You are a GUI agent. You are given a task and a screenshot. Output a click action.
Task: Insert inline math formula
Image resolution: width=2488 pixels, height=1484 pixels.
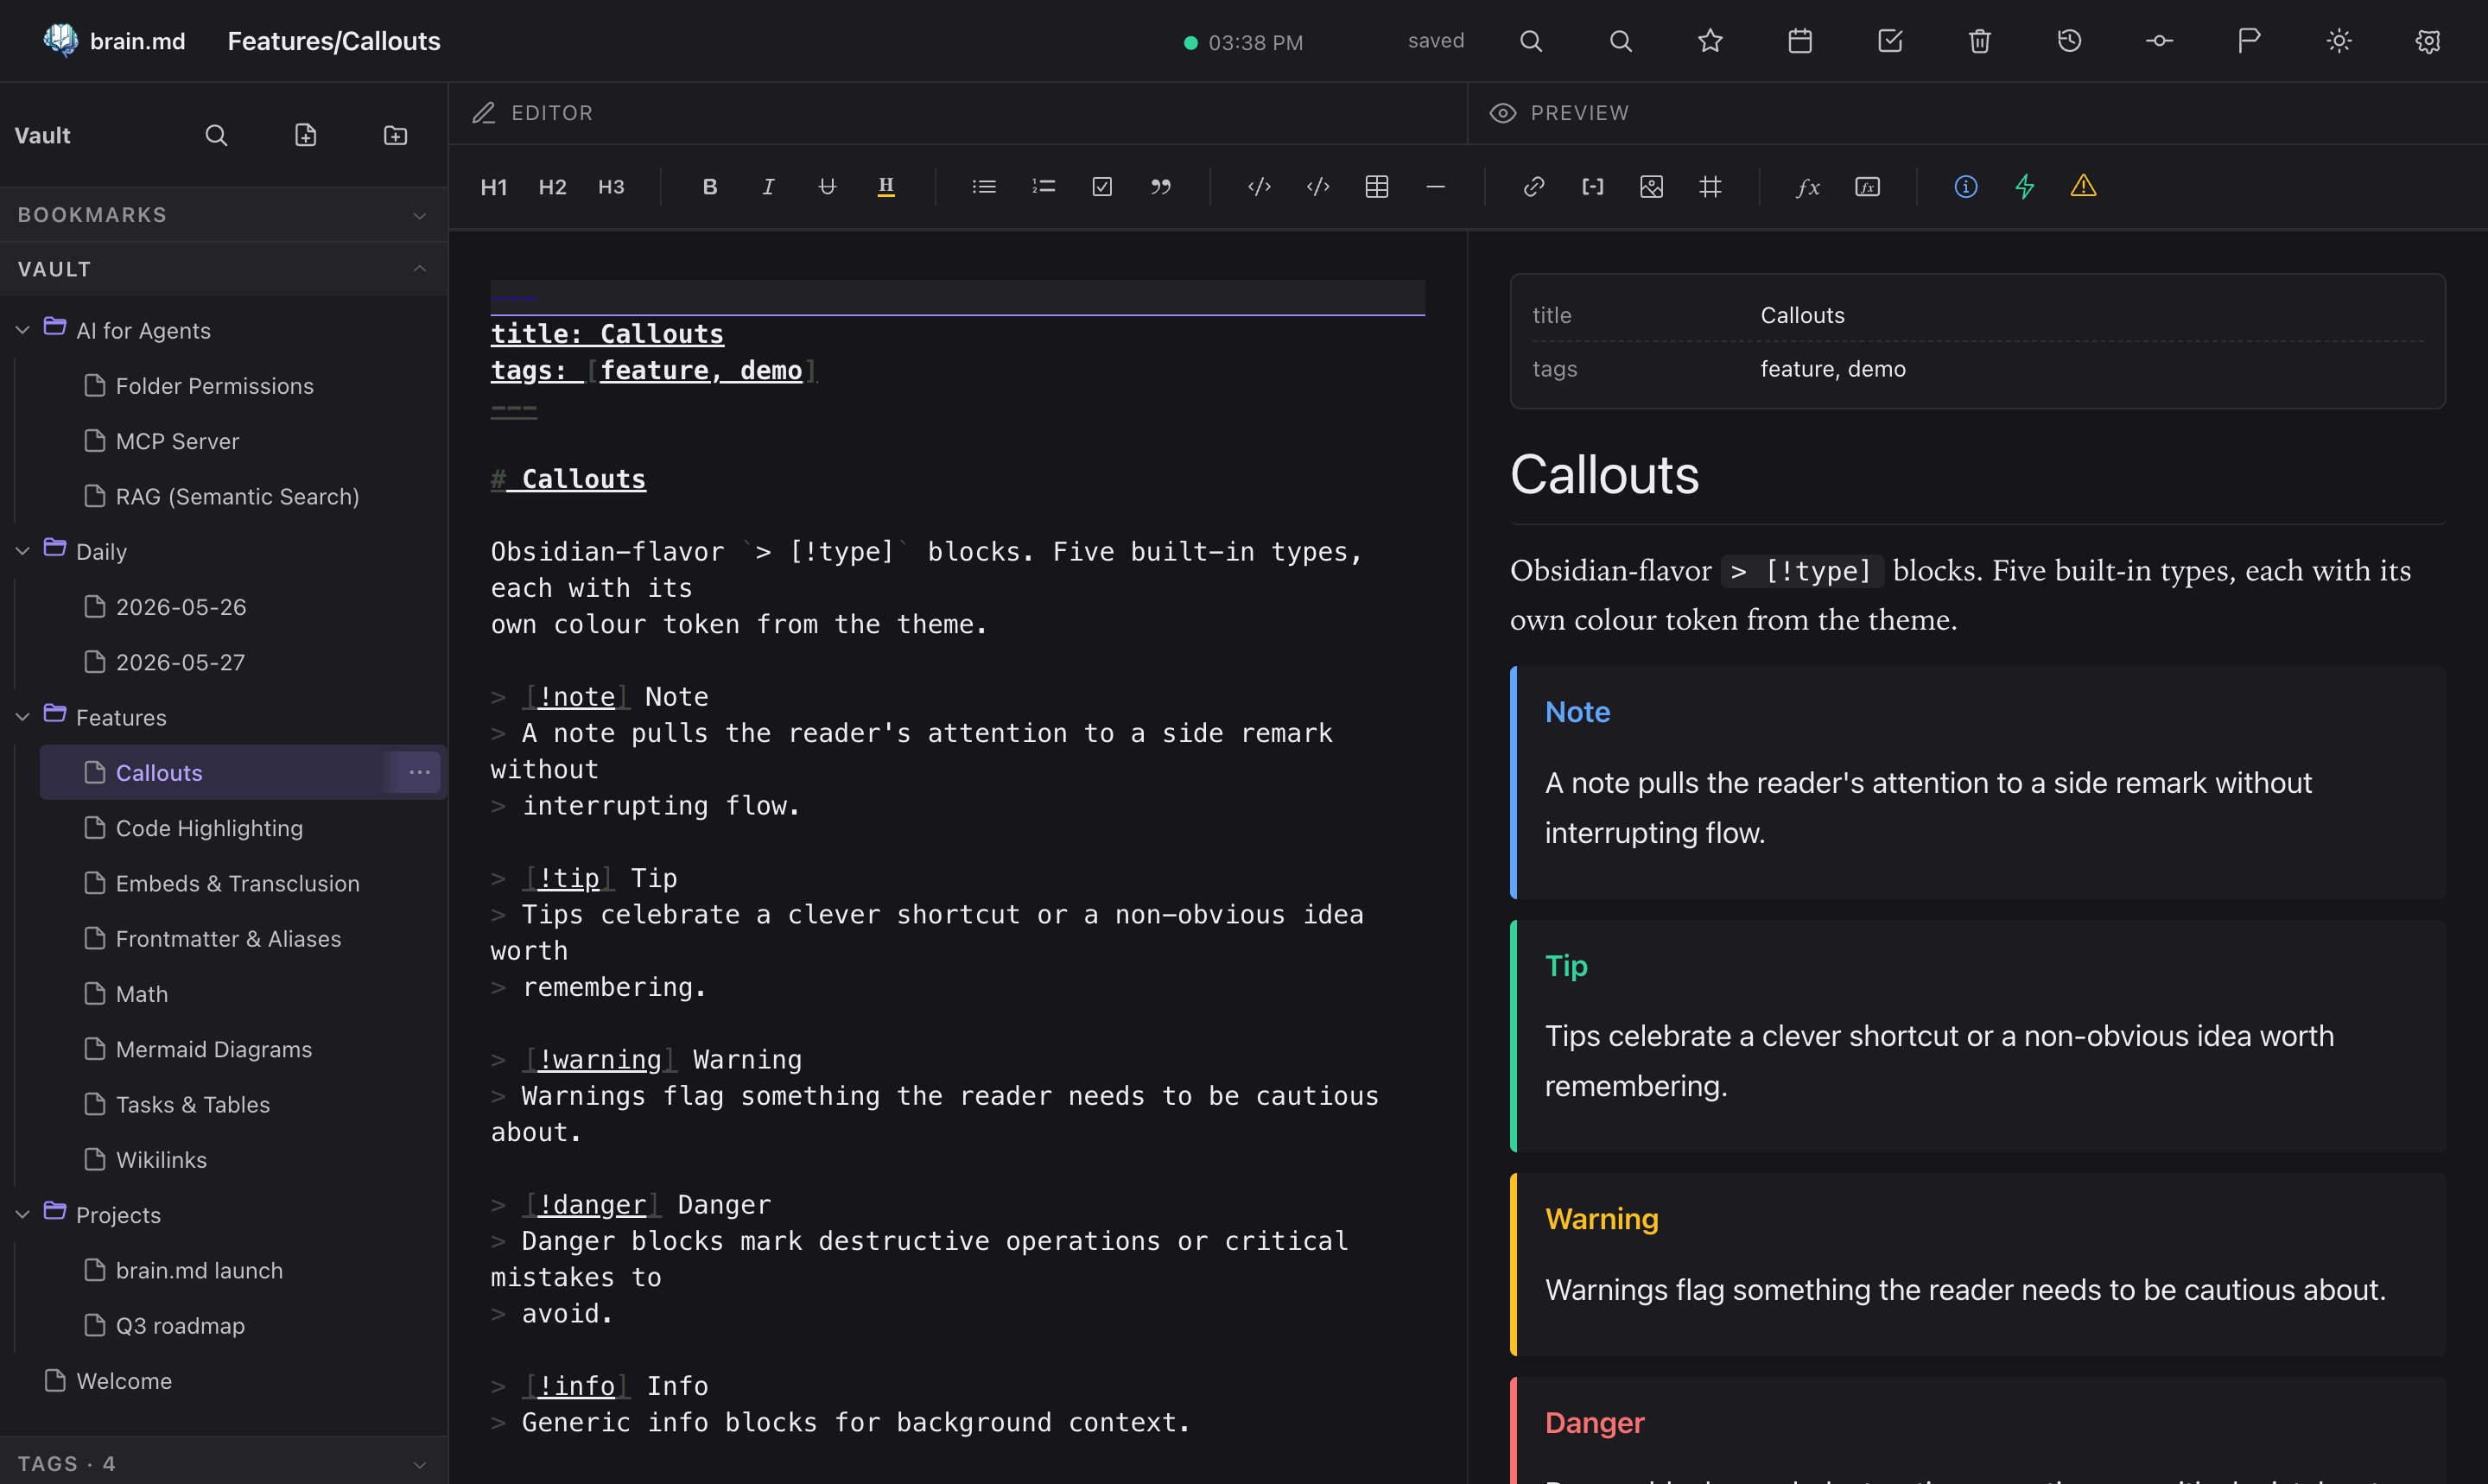(1808, 187)
